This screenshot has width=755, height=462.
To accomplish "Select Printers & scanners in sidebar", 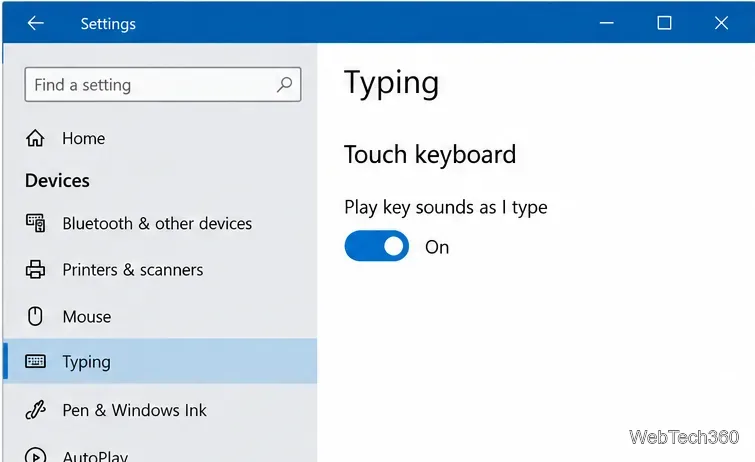I will pyautogui.click(x=160, y=270).
